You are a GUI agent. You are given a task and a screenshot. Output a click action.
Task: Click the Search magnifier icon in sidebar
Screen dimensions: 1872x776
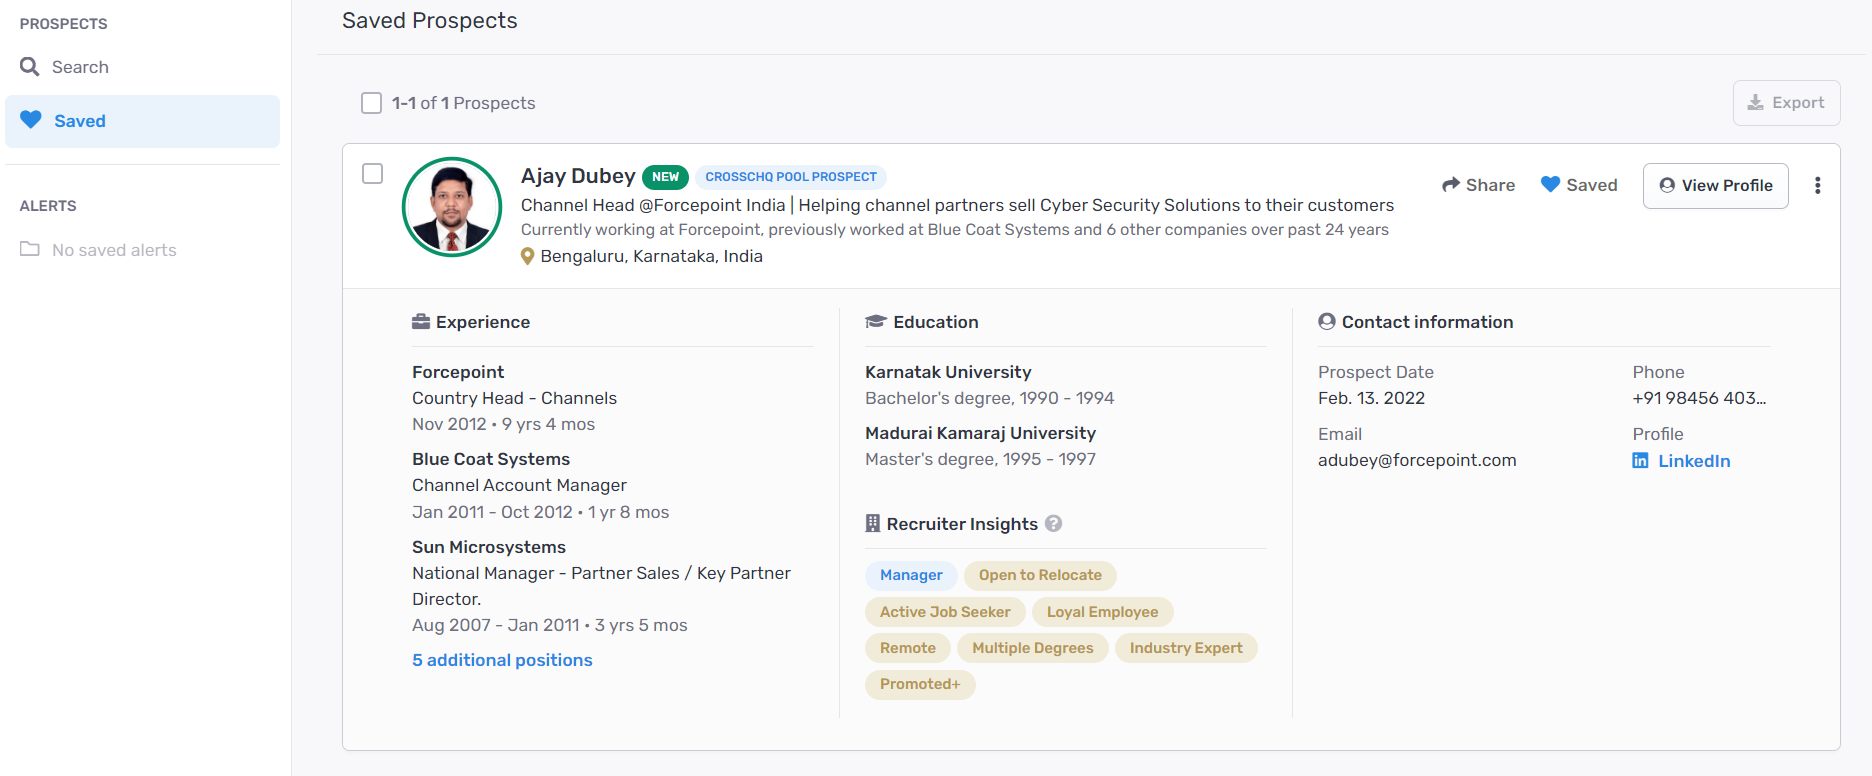pos(30,67)
